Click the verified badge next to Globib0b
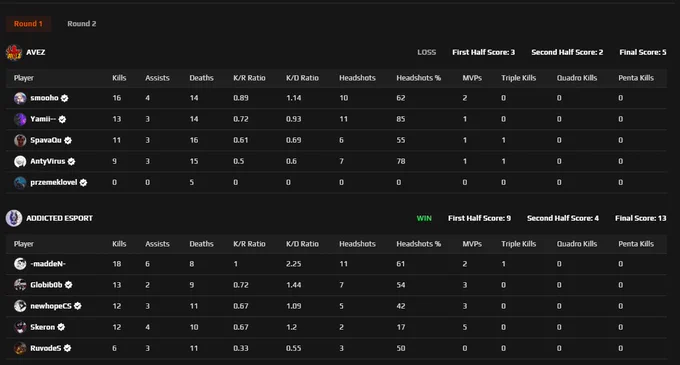The height and width of the screenshot is (365, 680). point(68,285)
